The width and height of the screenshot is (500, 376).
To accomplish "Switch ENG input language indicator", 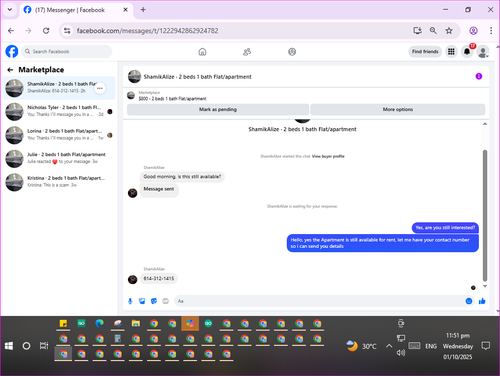I will pyautogui.click(x=431, y=346).
